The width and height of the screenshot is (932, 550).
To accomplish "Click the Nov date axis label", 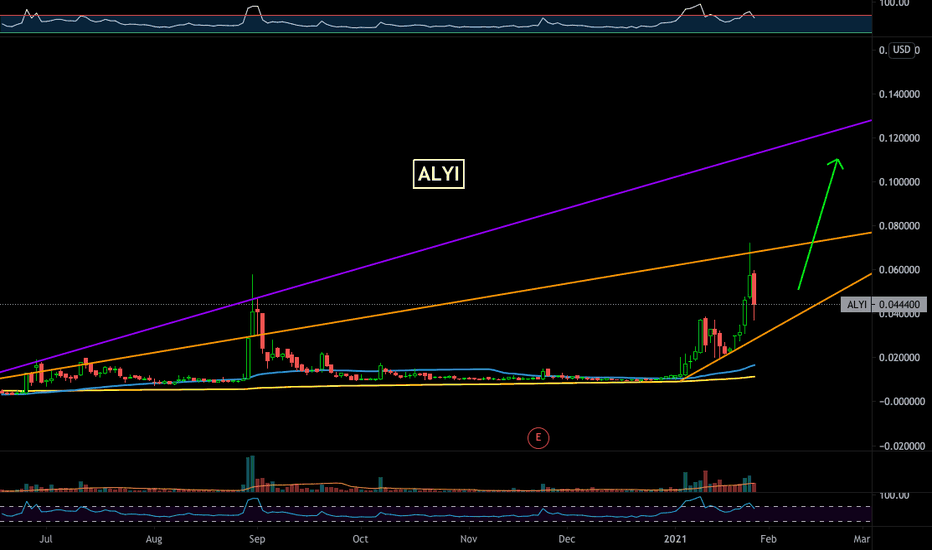I will 468,539.
